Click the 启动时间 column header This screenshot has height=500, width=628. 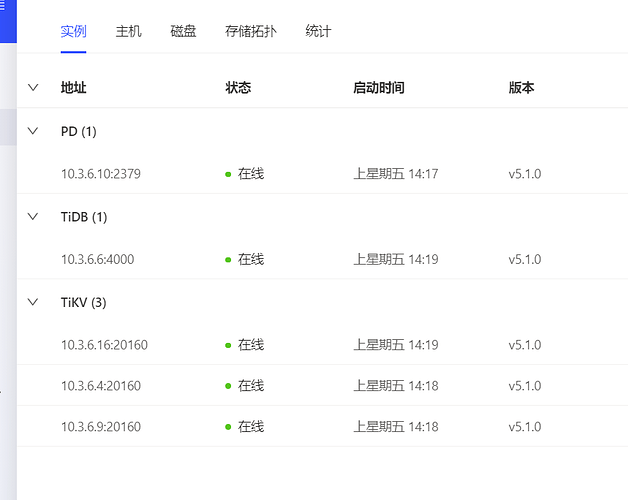(x=379, y=87)
